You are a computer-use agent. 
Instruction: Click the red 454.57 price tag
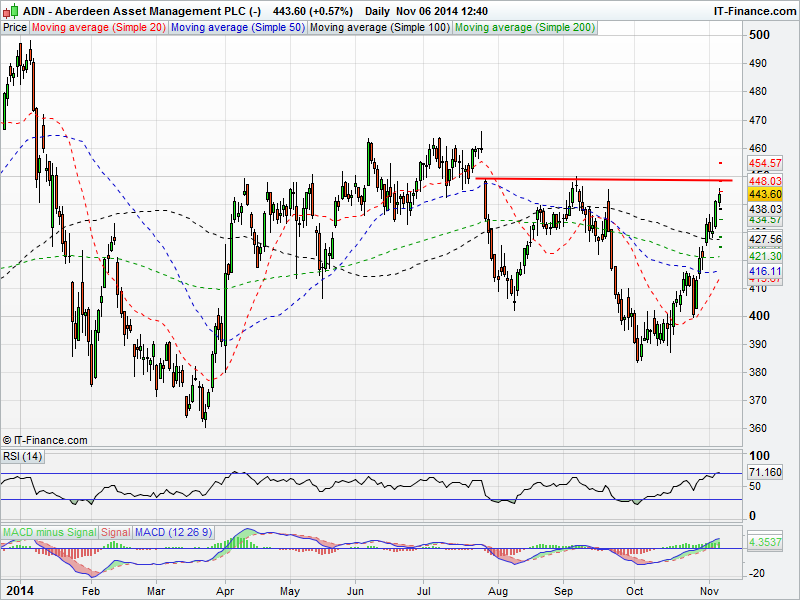tap(764, 163)
